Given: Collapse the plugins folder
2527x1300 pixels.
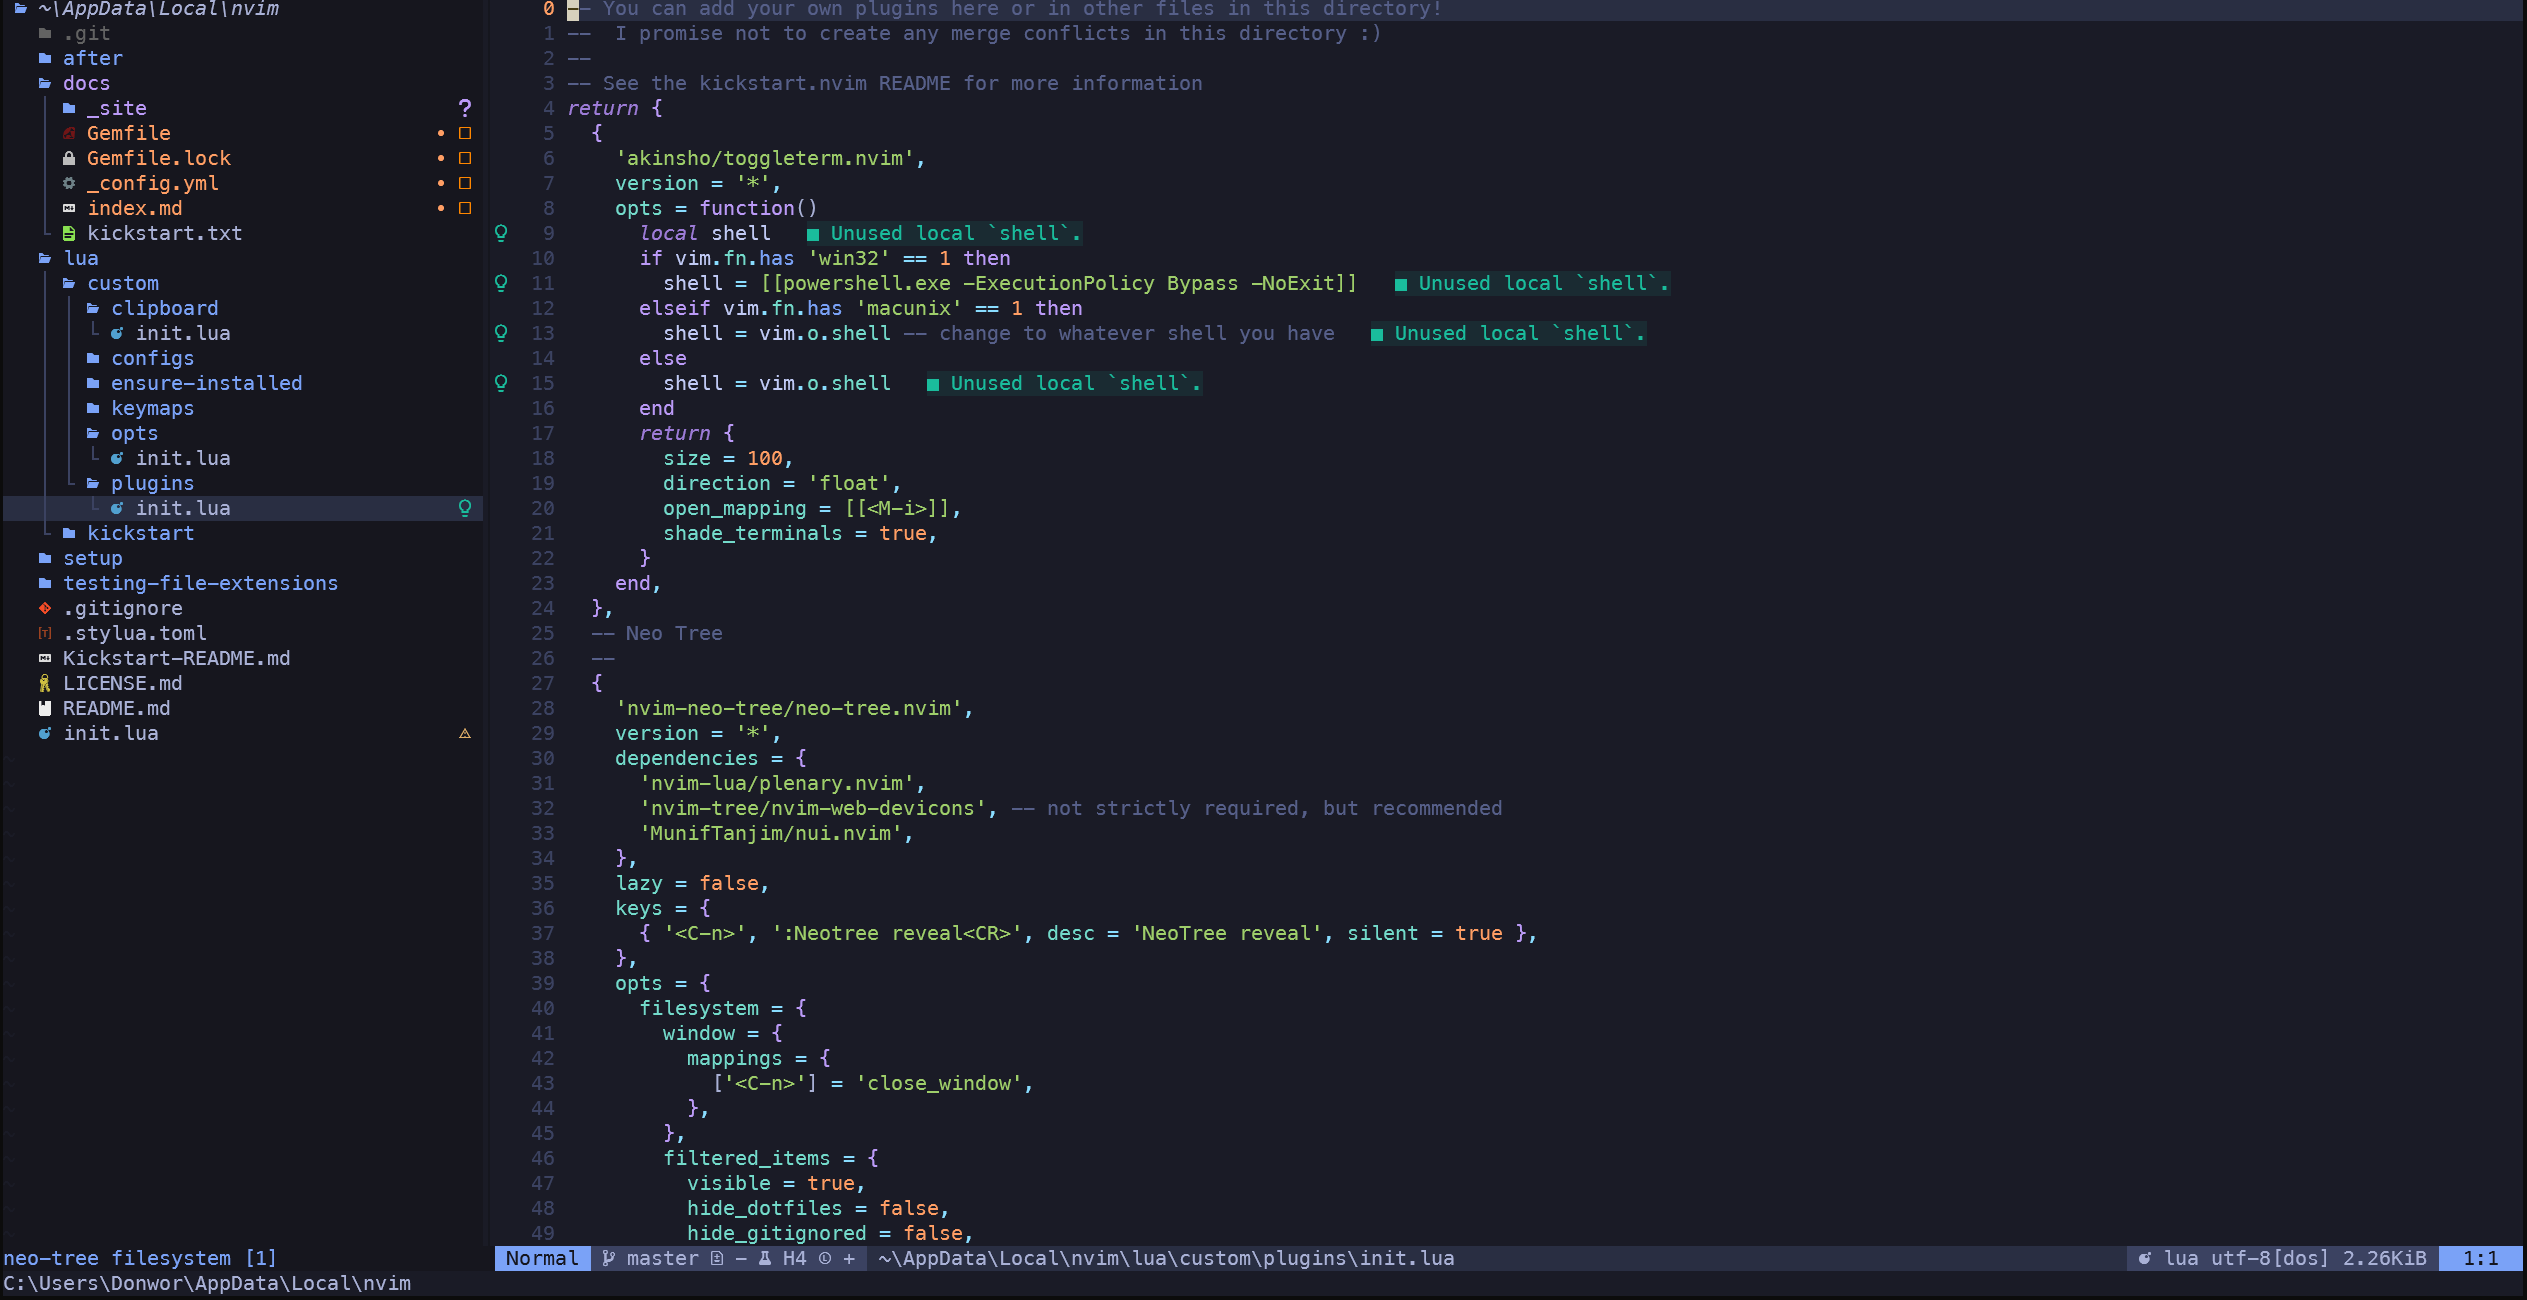Looking at the screenshot, I should [152, 483].
